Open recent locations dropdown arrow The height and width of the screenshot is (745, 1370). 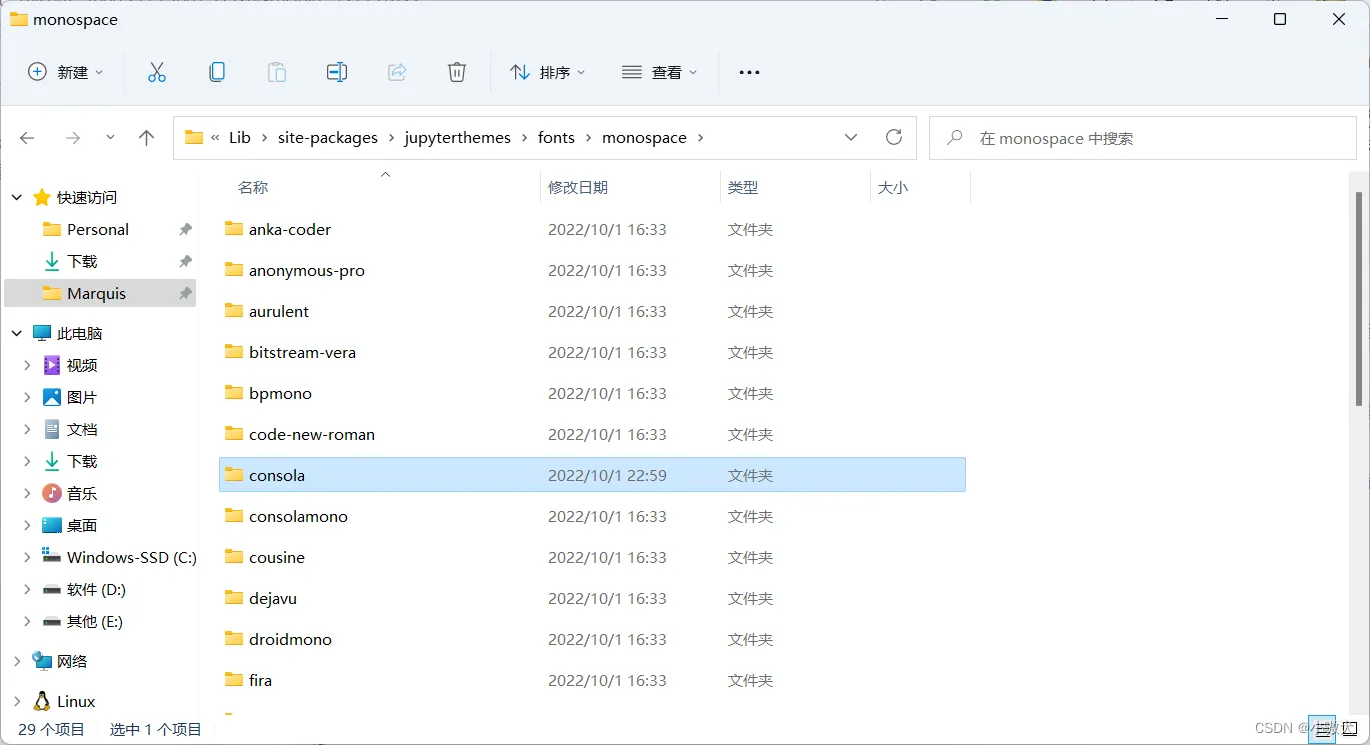[110, 138]
